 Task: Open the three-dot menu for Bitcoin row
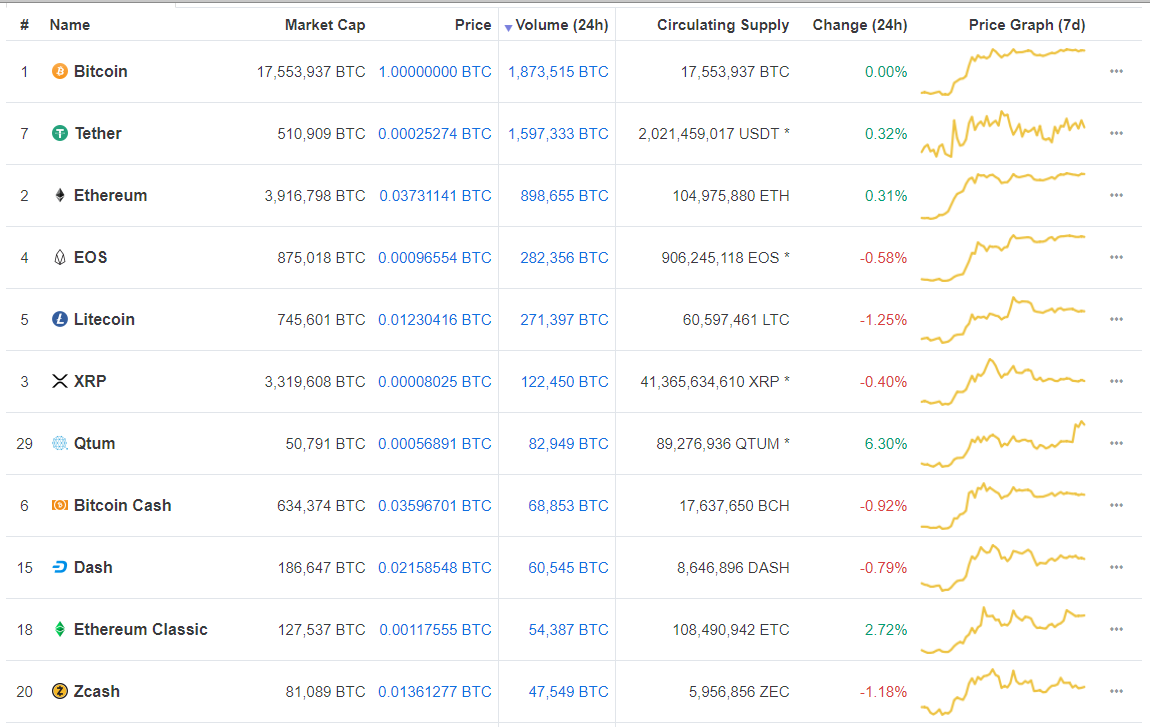[x=1116, y=72]
